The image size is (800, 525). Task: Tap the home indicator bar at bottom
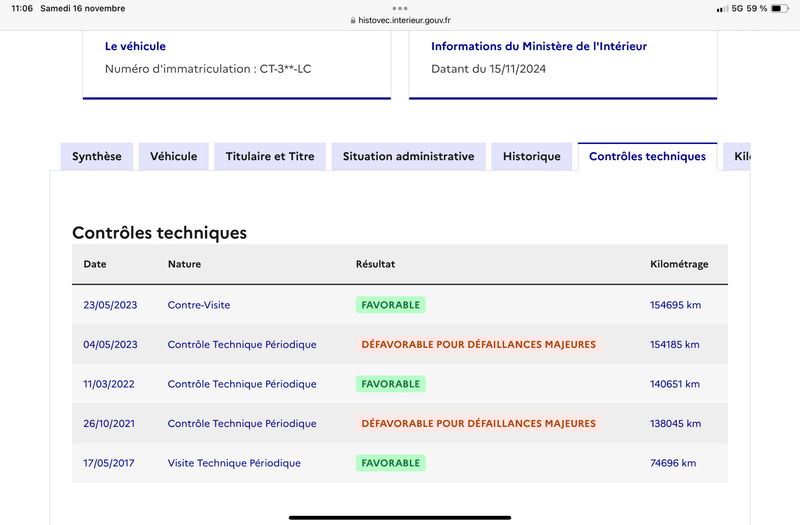click(x=400, y=518)
